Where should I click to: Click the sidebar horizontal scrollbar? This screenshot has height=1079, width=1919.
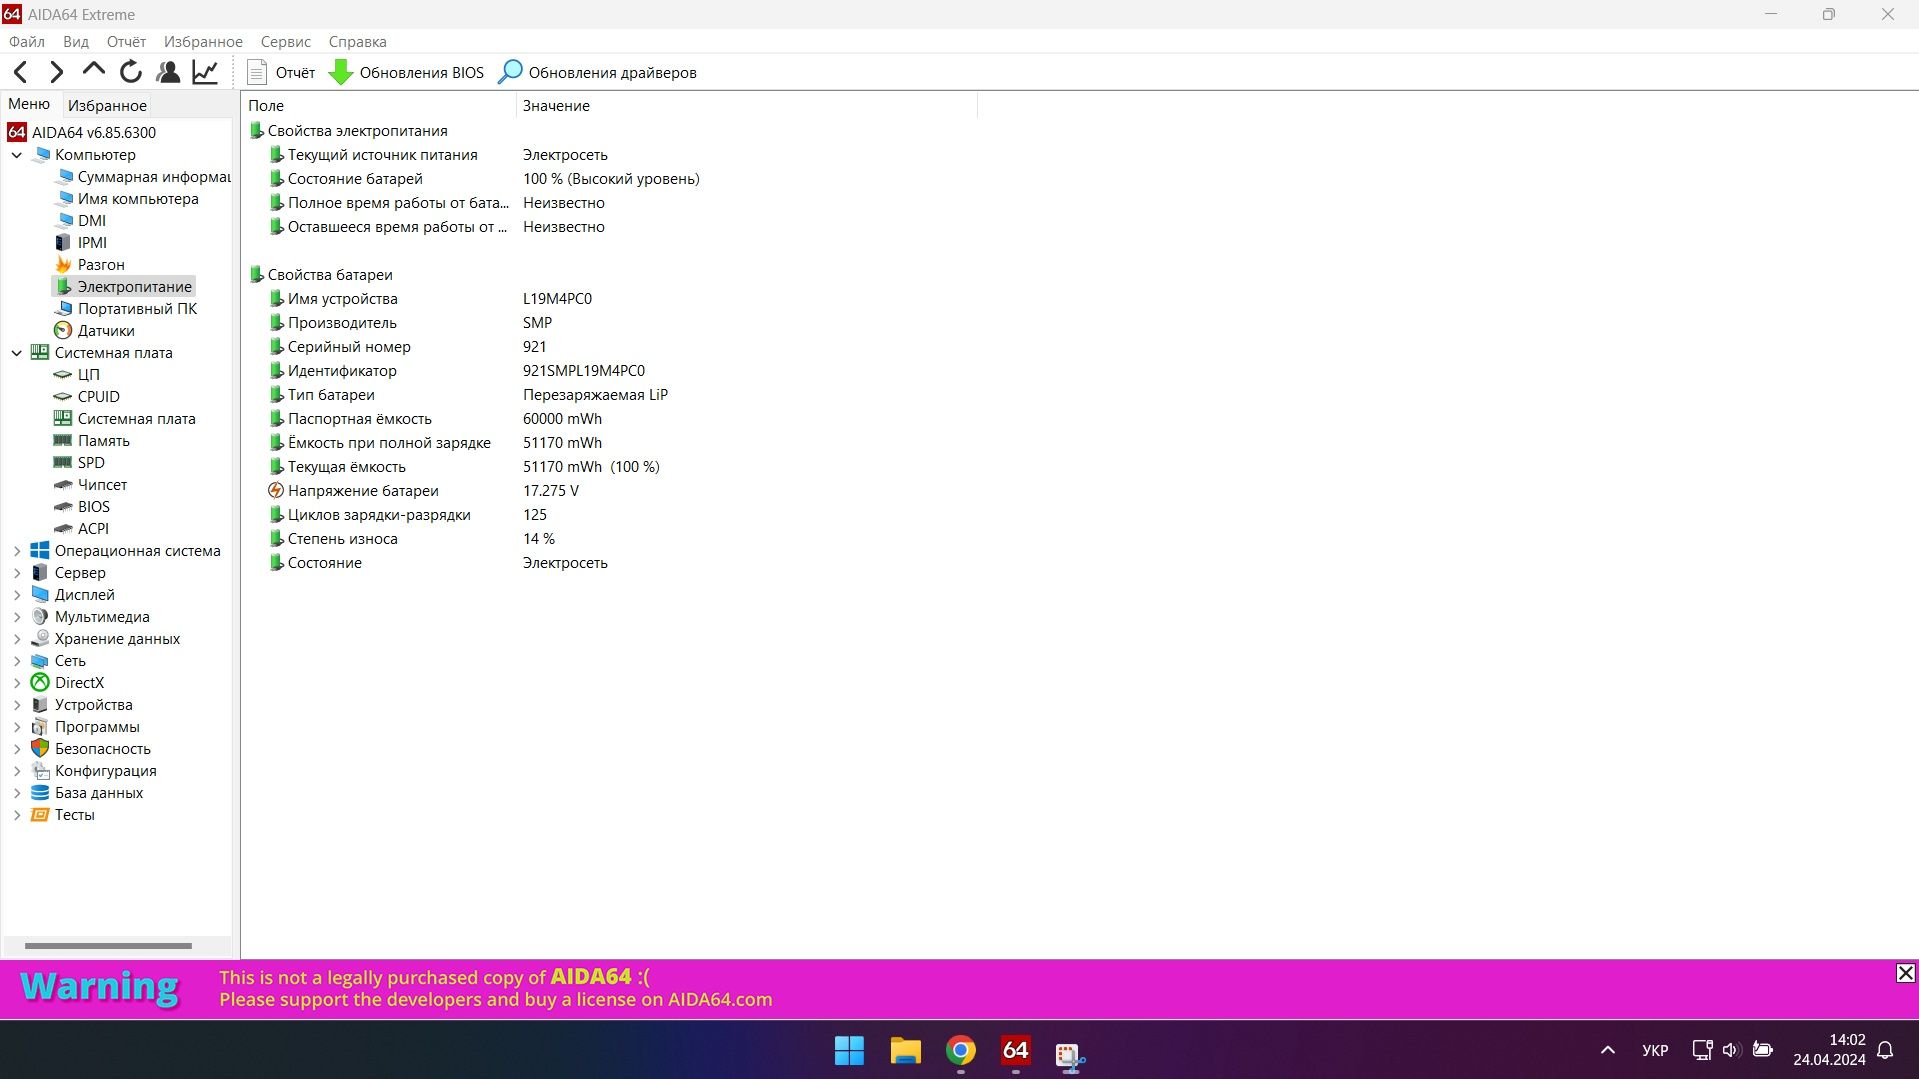(108, 946)
